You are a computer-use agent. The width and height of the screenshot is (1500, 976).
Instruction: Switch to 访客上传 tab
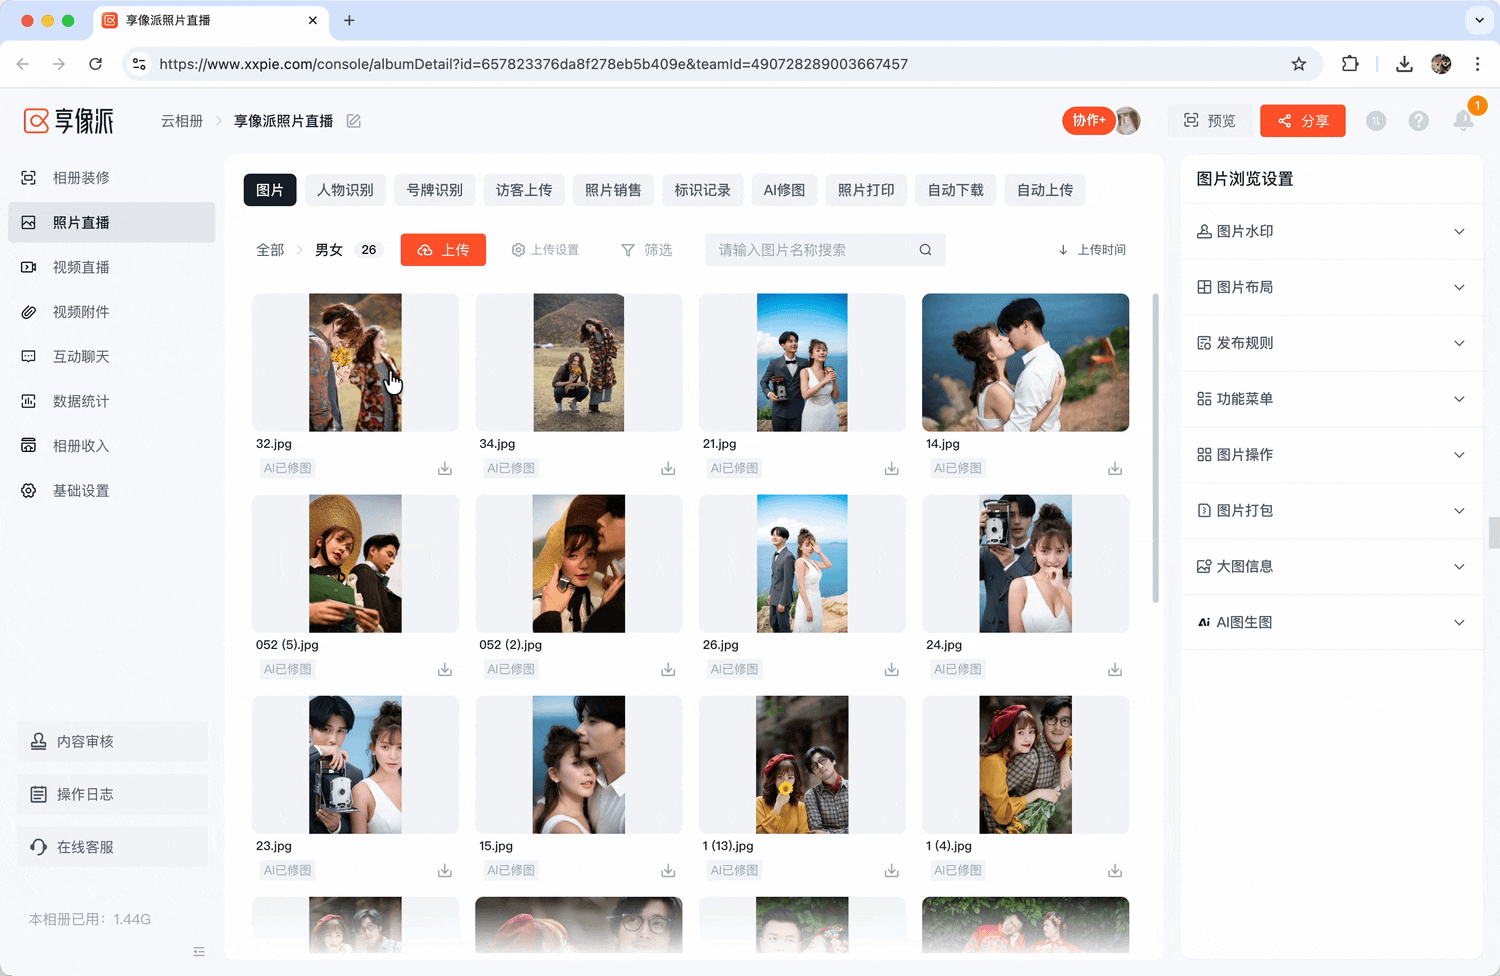pyautogui.click(x=524, y=190)
